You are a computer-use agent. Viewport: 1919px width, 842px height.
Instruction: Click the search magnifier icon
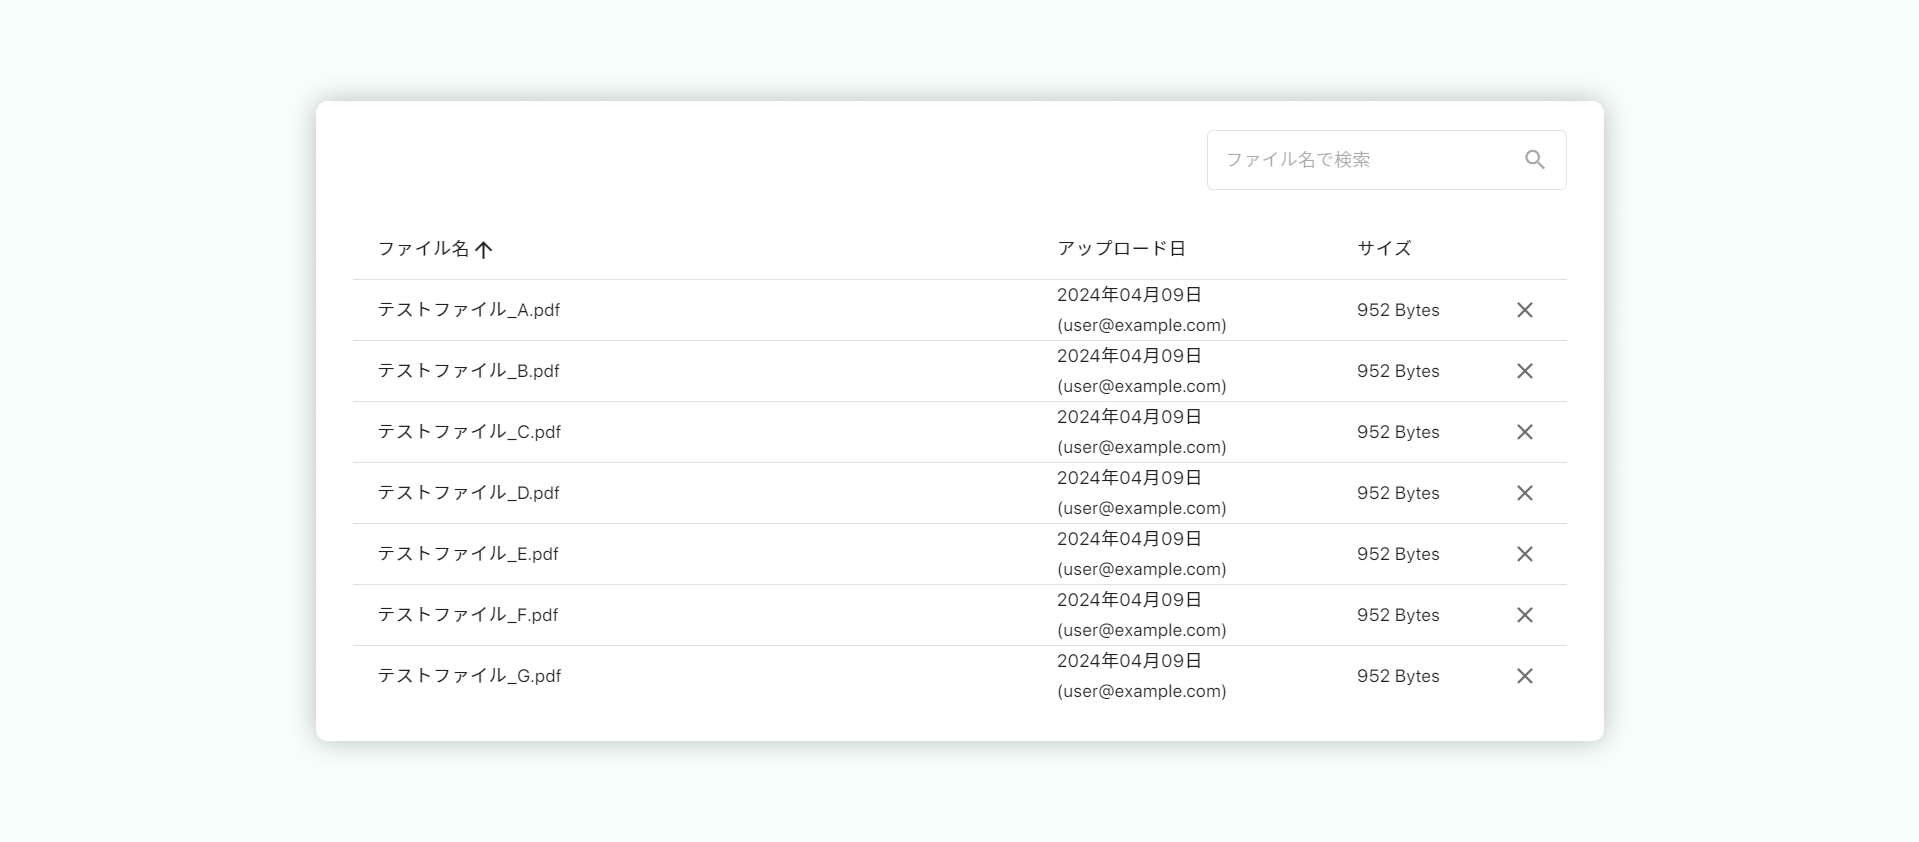[x=1535, y=160]
